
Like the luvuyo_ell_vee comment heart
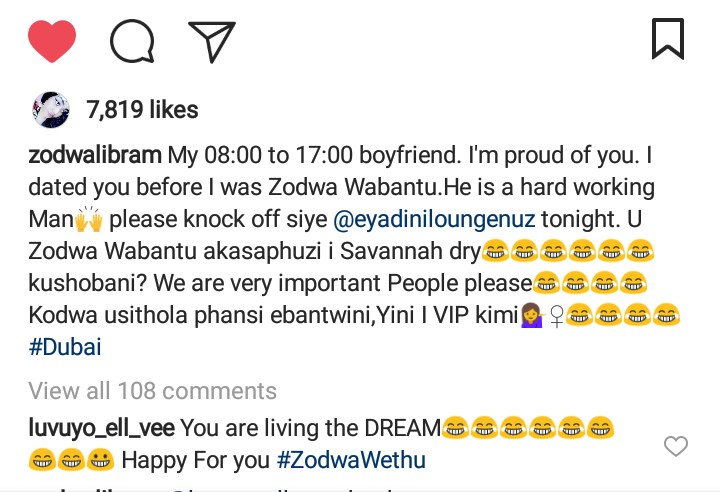[x=676, y=446]
